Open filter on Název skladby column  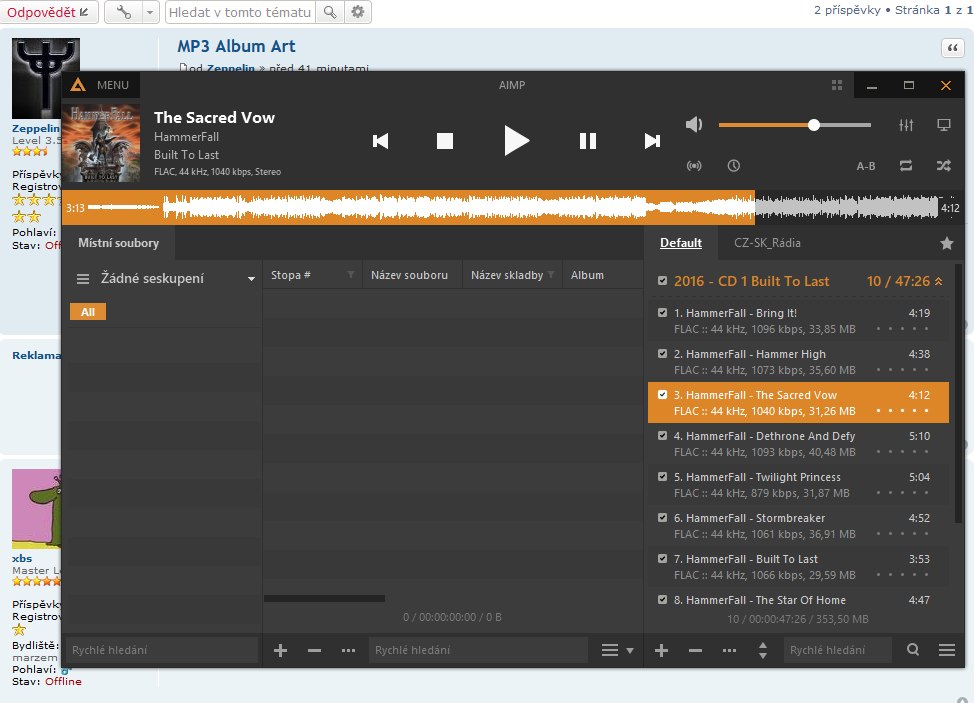pyautogui.click(x=551, y=274)
